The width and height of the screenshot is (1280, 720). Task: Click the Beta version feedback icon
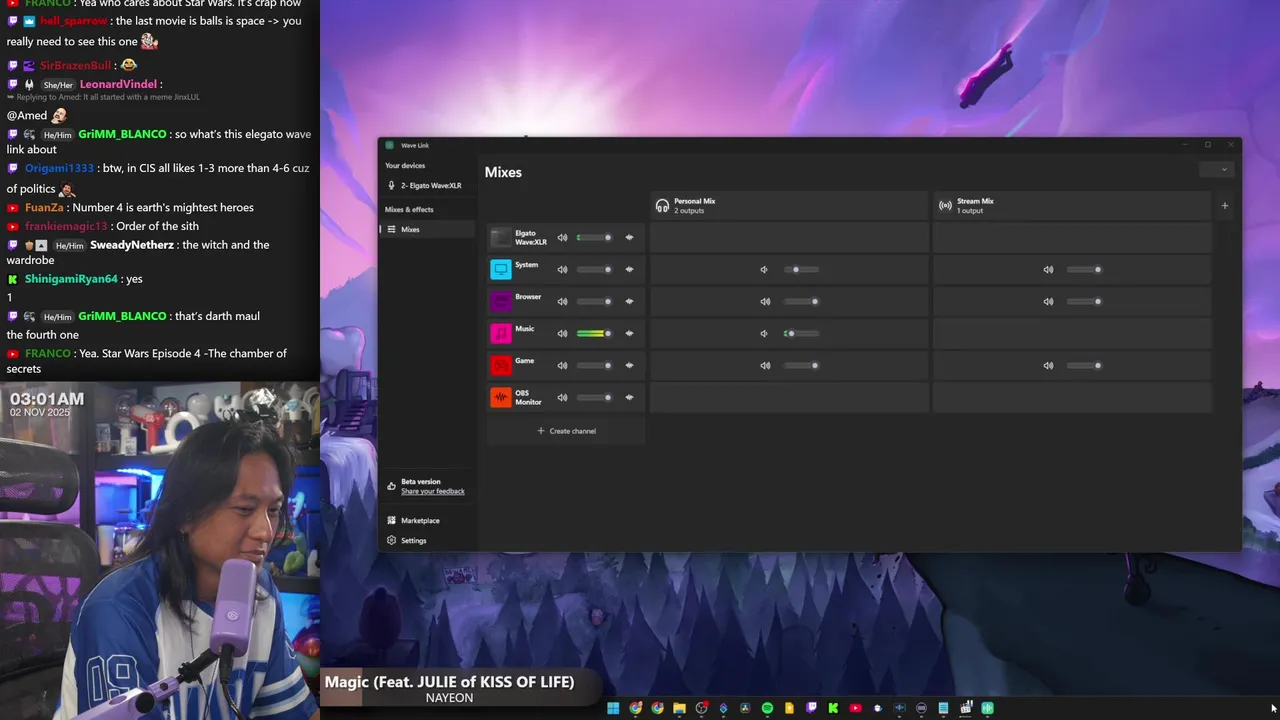(391, 486)
